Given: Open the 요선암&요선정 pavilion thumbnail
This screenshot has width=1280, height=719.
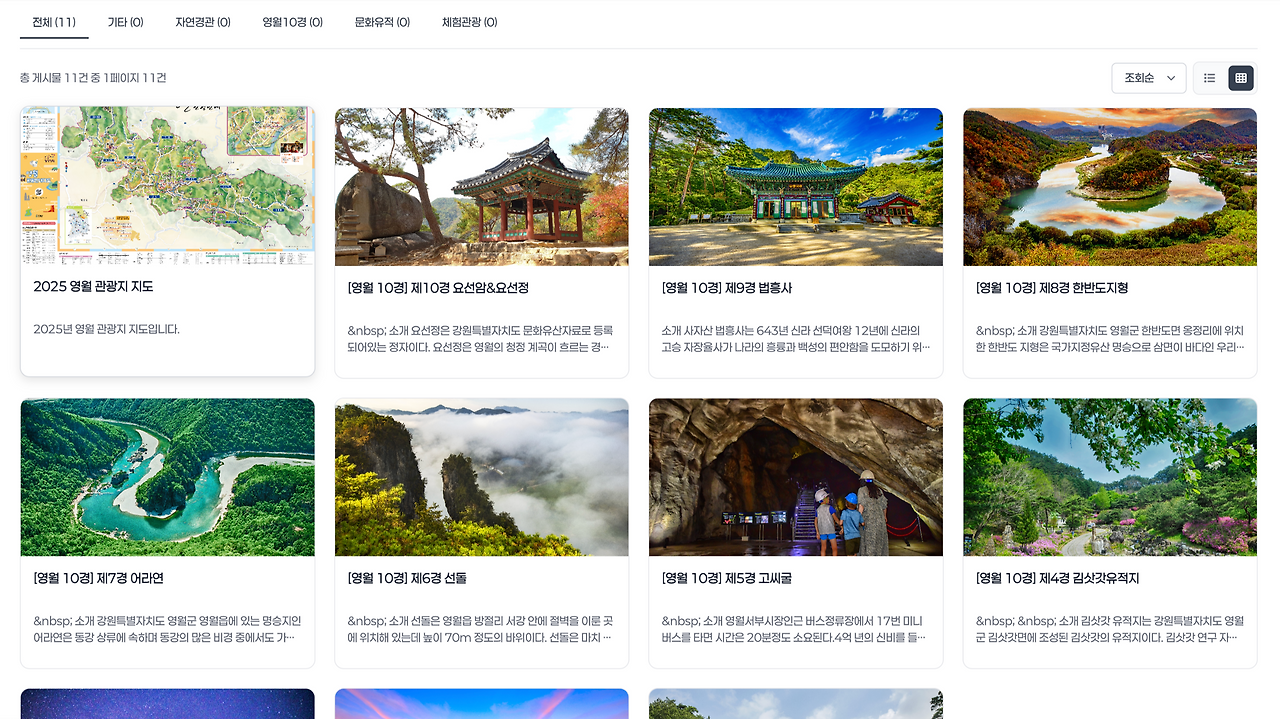Looking at the screenshot, I should pyautogui.click(x=482, y=187).
